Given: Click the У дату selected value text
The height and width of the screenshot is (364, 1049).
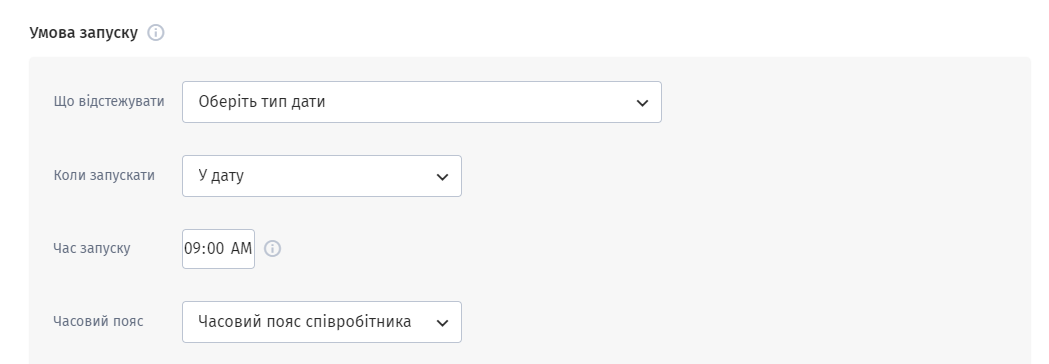Looking at the screenshot, I should [x=221, y=176].
